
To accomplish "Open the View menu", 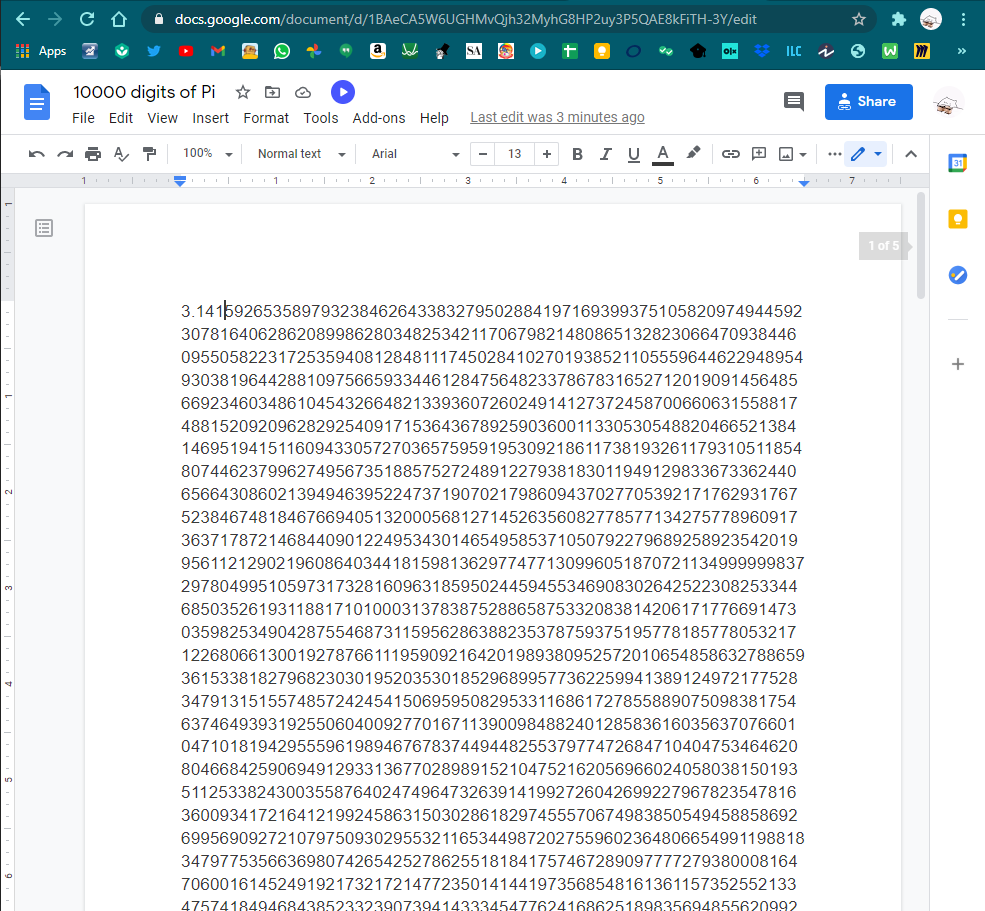I will [162, 118].
